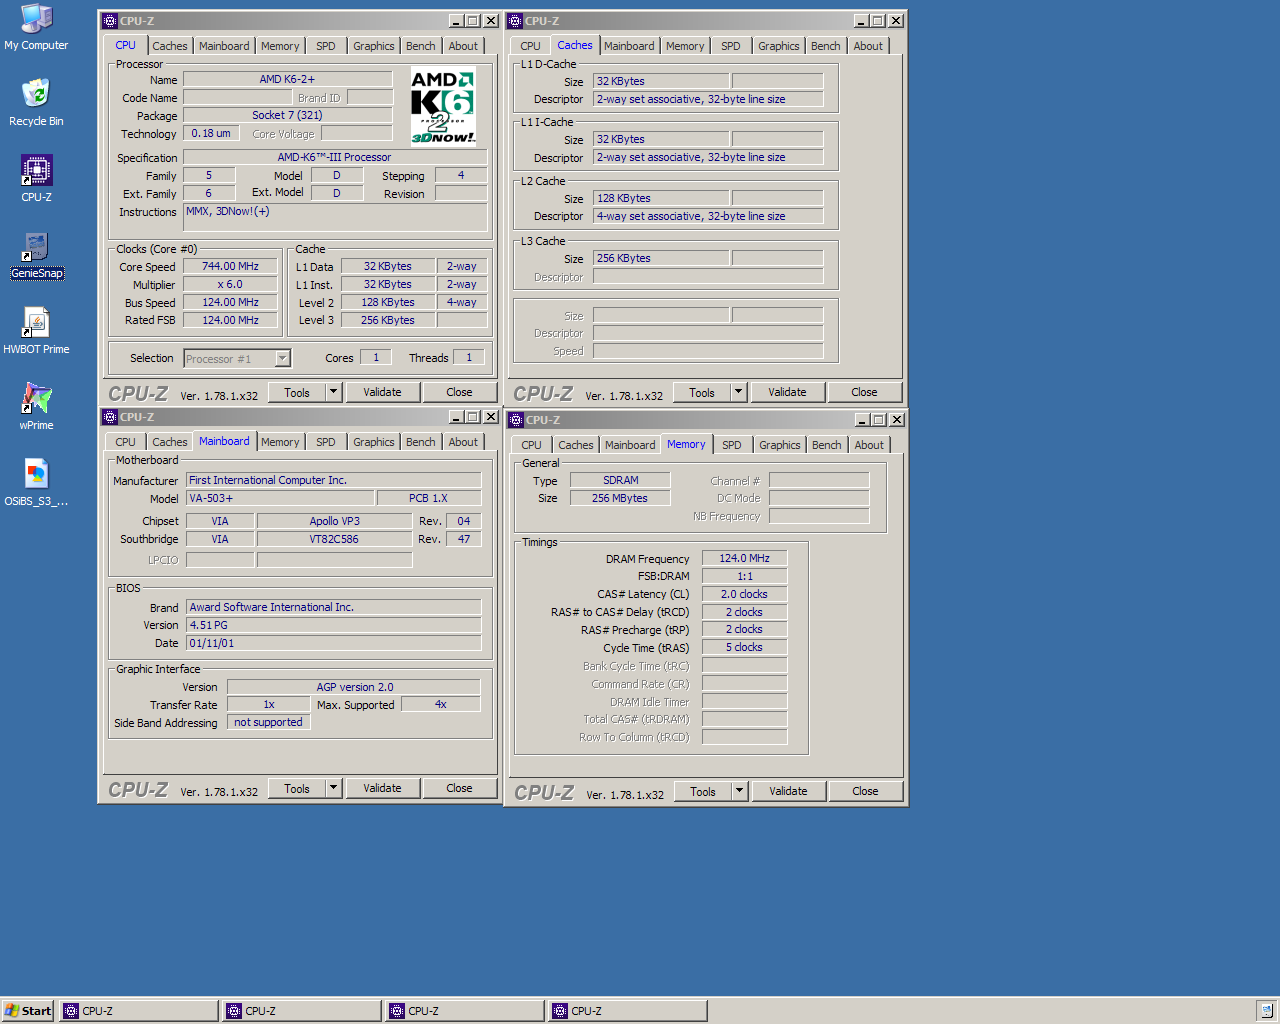This screenshot has width=1280, height=1024.
Task: Click DRAM Frequency value 124.0 MHz
Action: point(744,558)
